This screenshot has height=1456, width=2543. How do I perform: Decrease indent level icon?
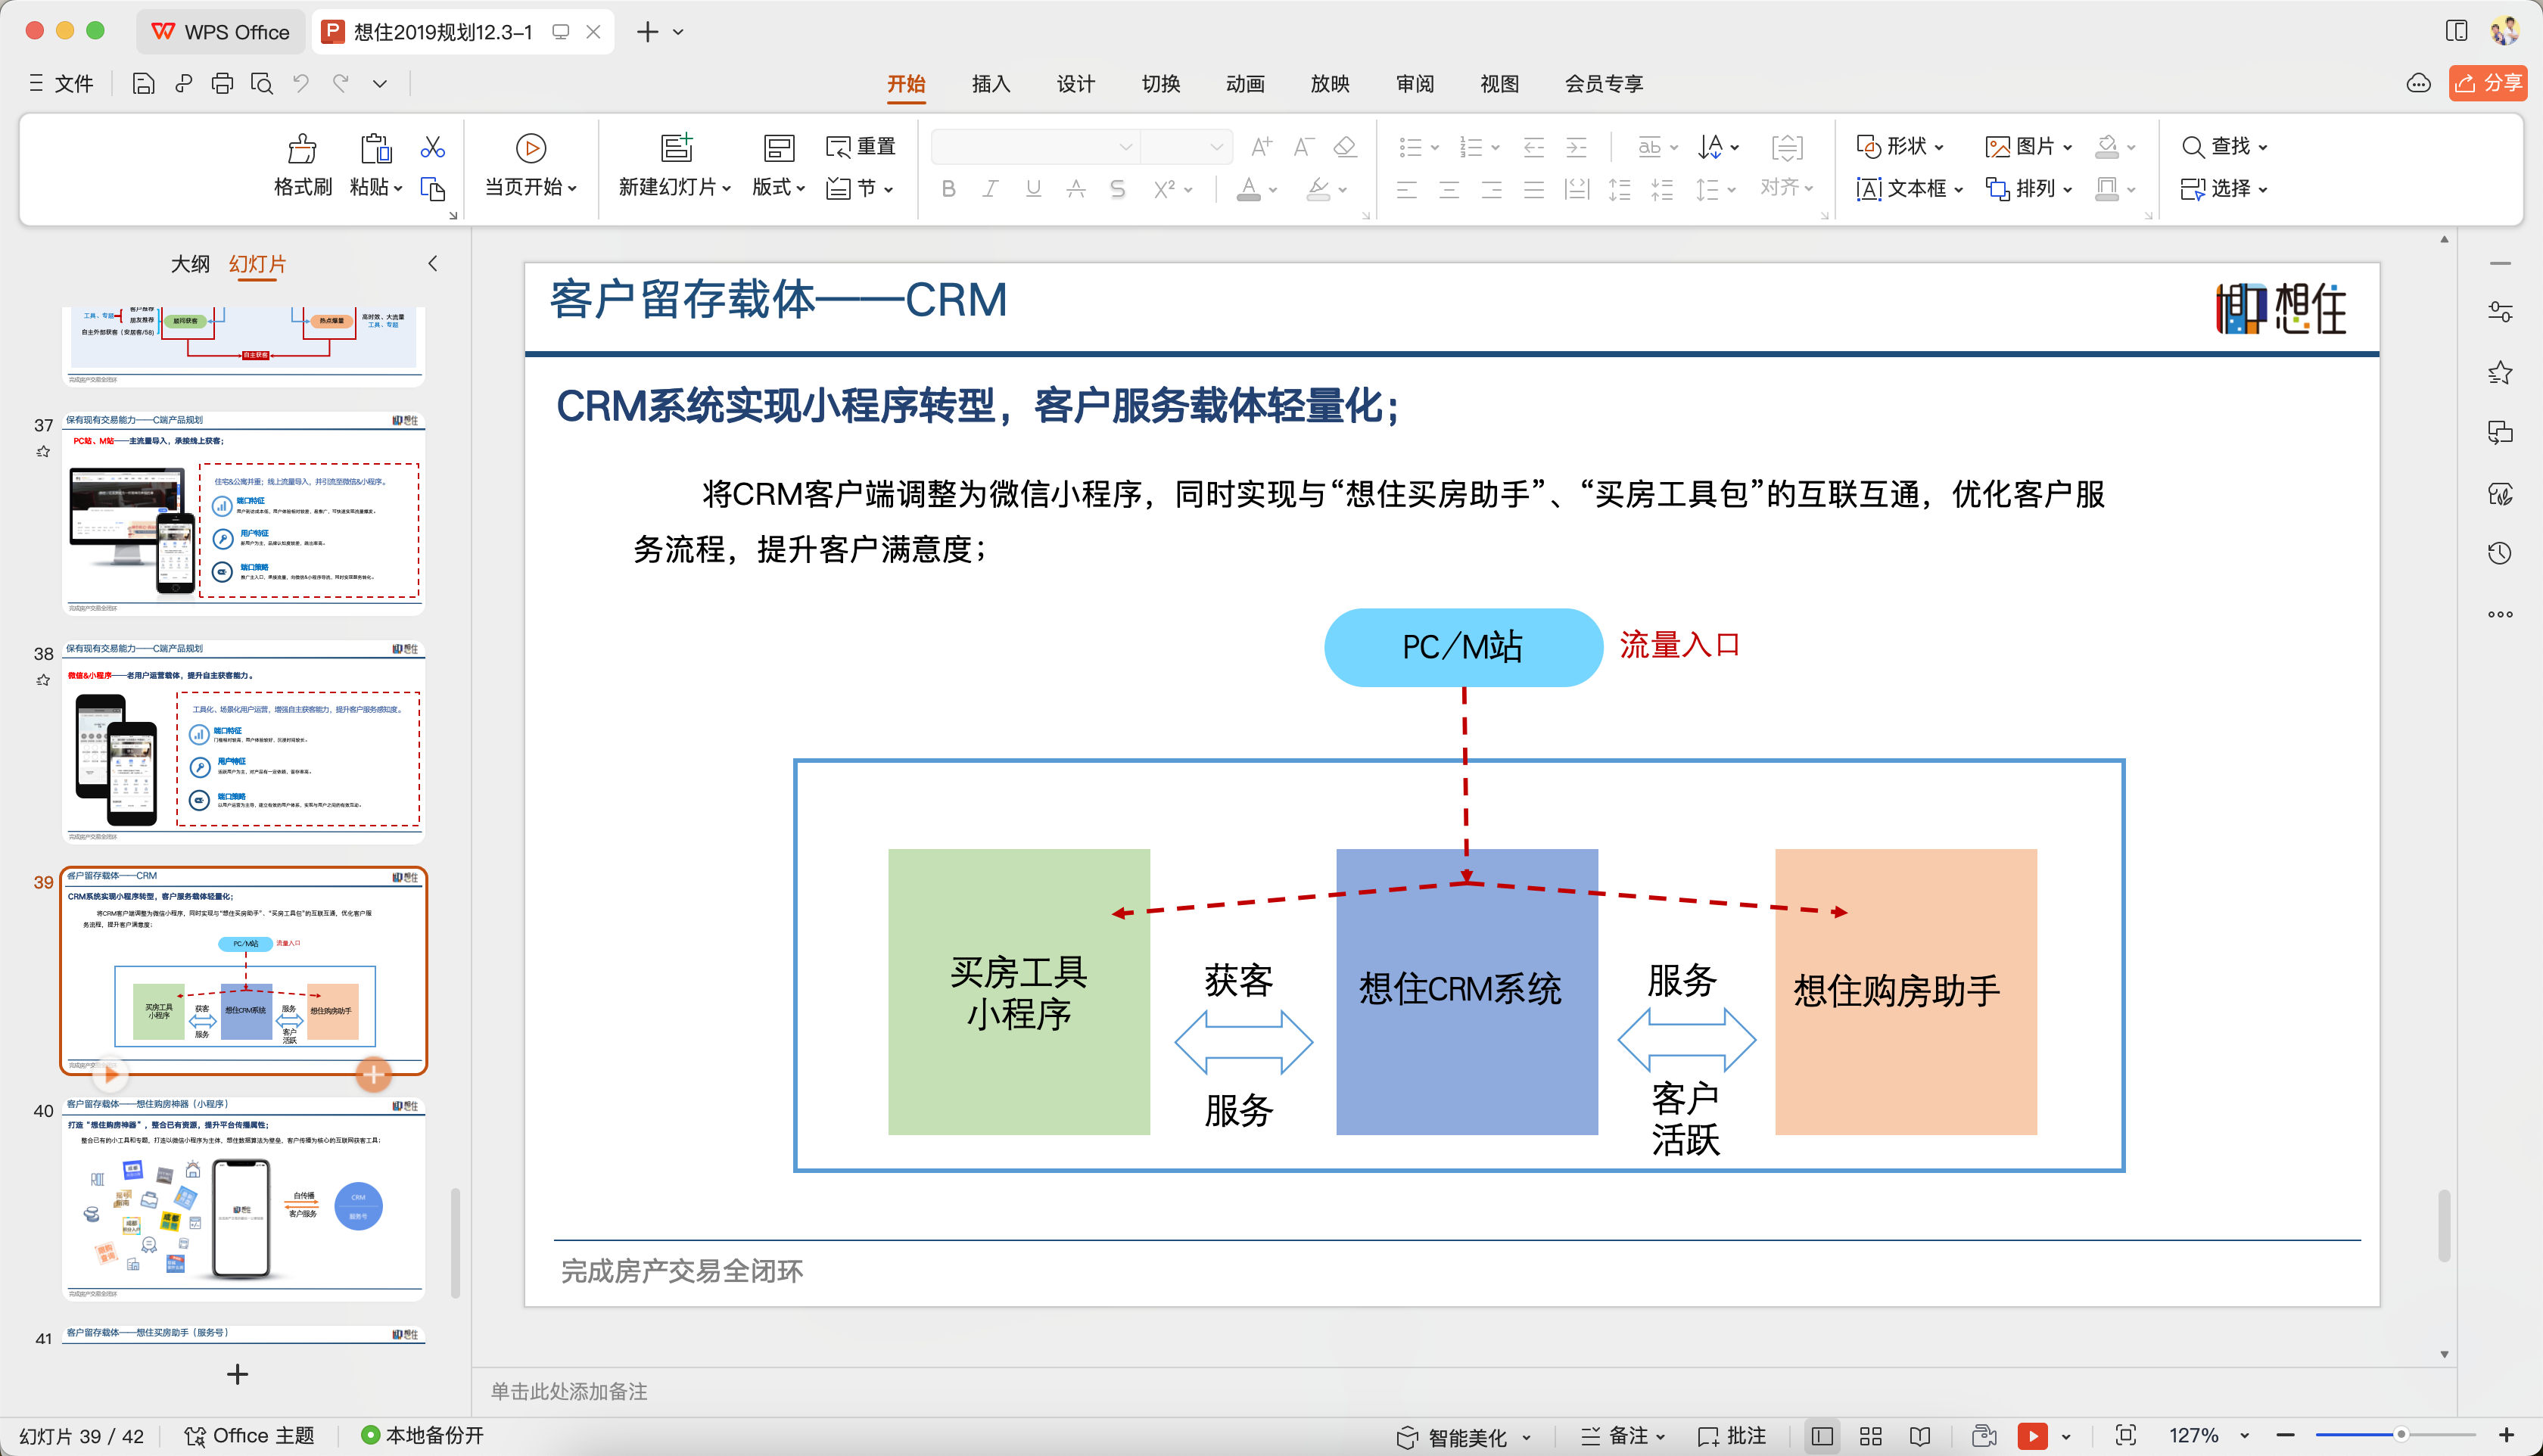tap(1534, 147)
